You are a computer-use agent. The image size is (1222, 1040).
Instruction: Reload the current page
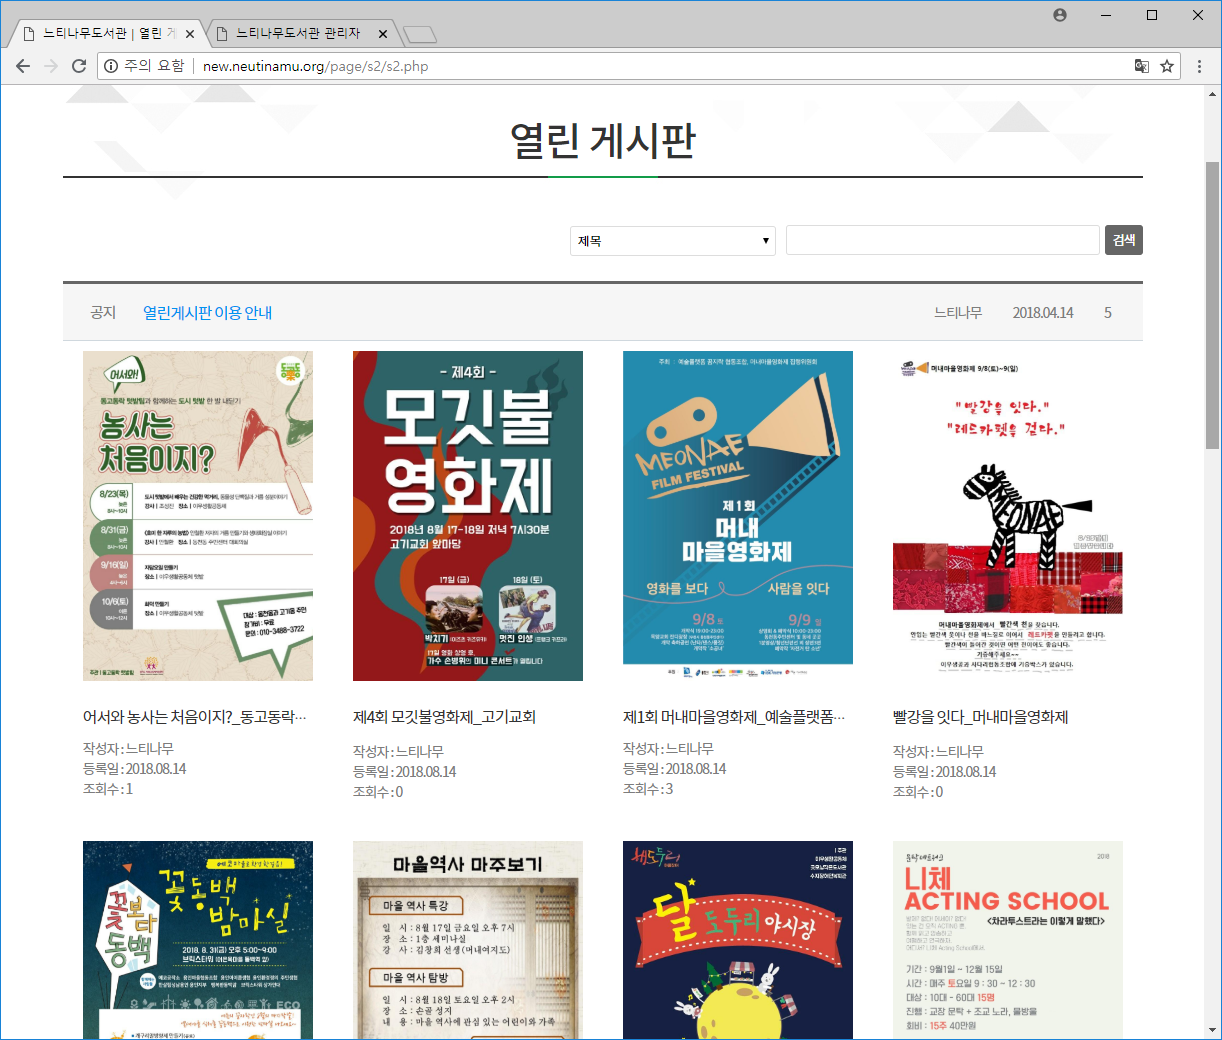coord(79,66)
